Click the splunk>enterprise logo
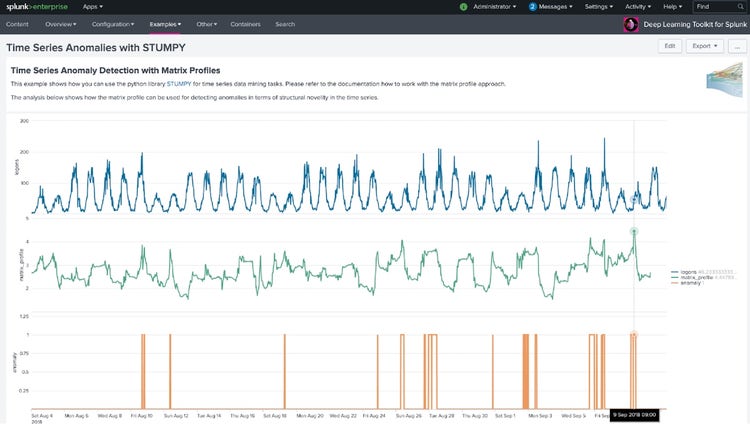The height and width of the screenshot is (431, 750). click(x=35, y=6)
